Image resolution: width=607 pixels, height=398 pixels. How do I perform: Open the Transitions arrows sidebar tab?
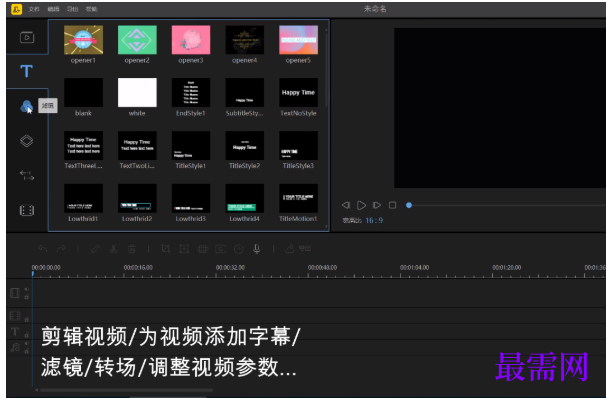click(27, 175)
